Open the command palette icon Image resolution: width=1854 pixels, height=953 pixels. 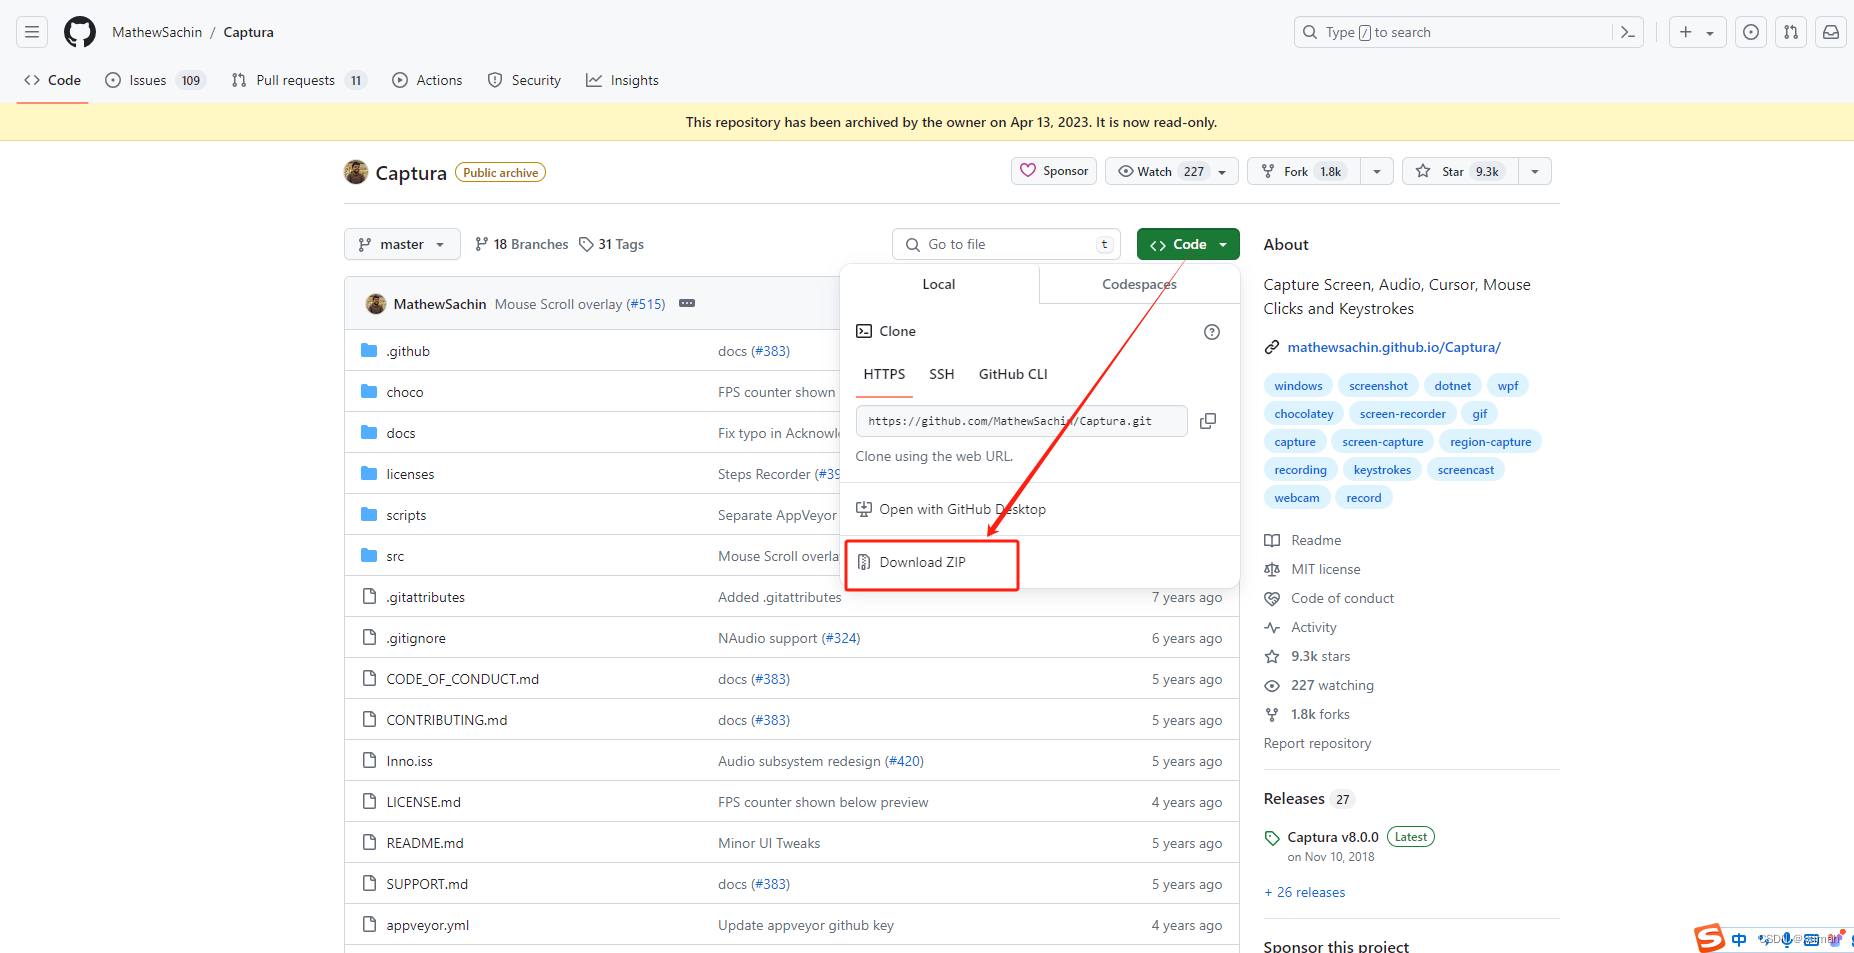tap(1628, 32)
